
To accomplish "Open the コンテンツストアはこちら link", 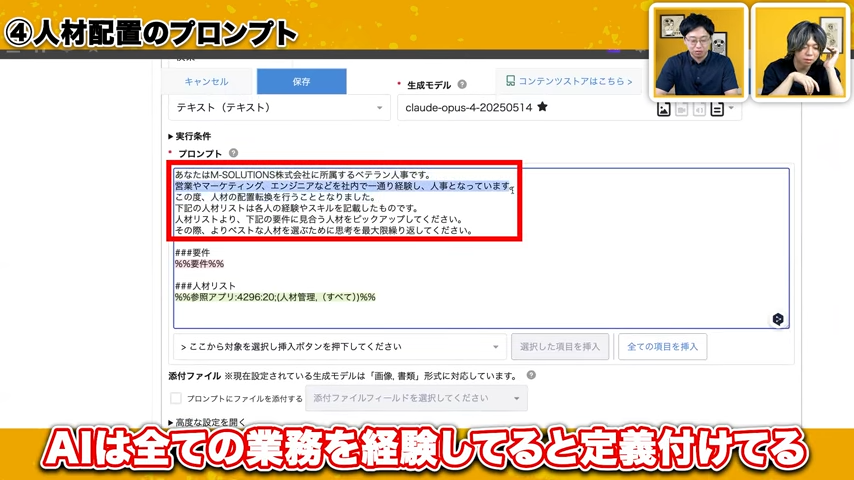I will click(x=569, y=81).
